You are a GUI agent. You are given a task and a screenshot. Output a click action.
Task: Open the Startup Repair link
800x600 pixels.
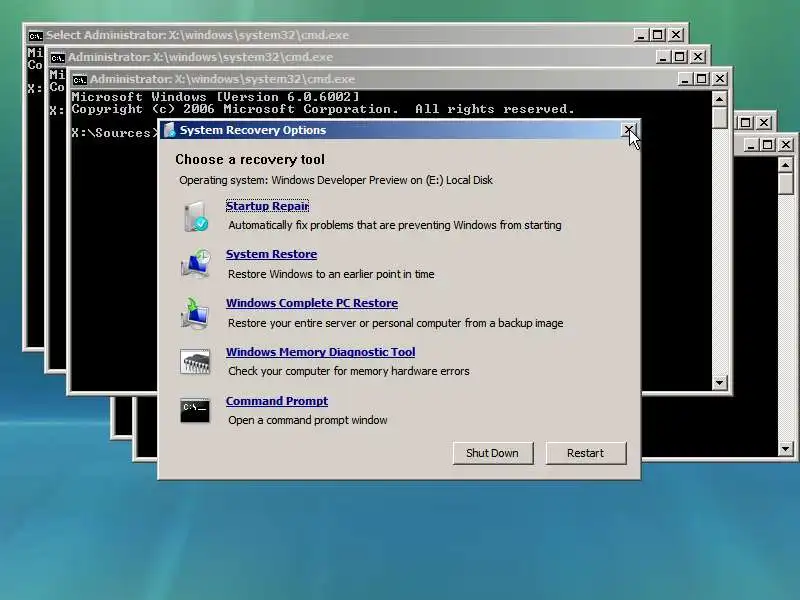tap(267, 206)
